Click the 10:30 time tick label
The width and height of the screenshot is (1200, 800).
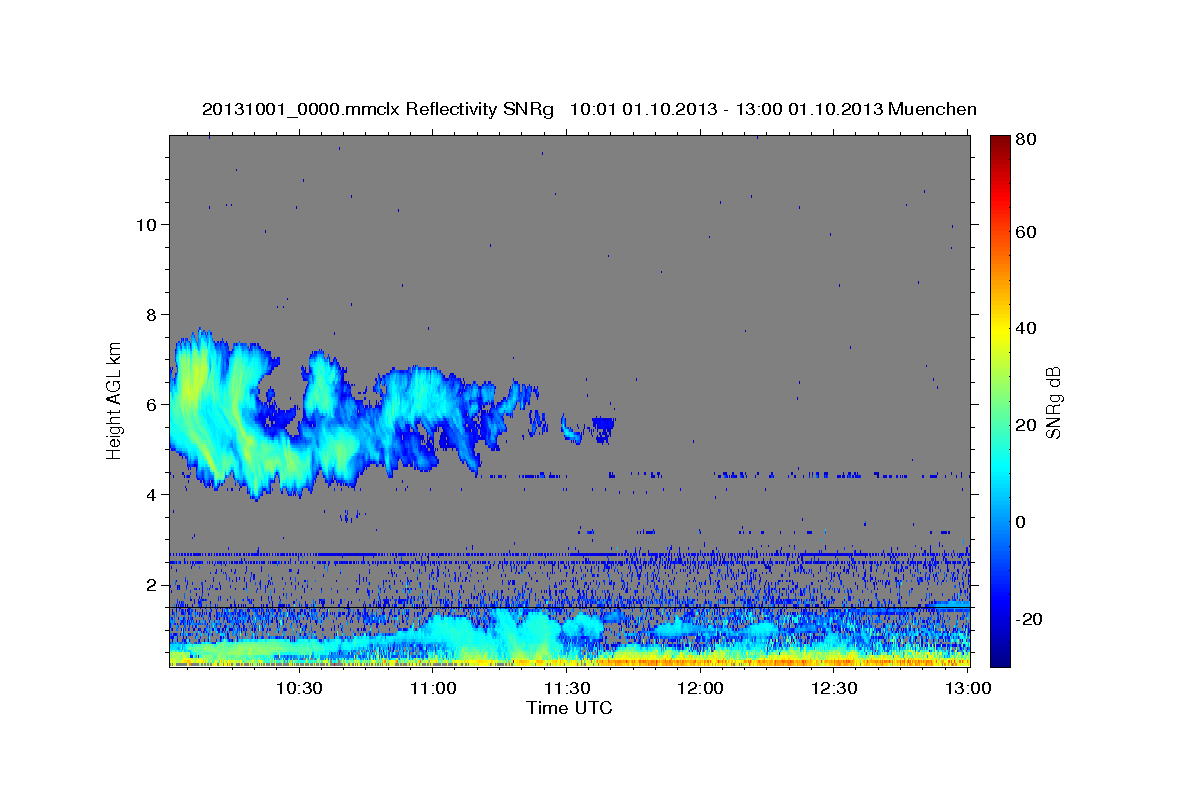[299, 688]
